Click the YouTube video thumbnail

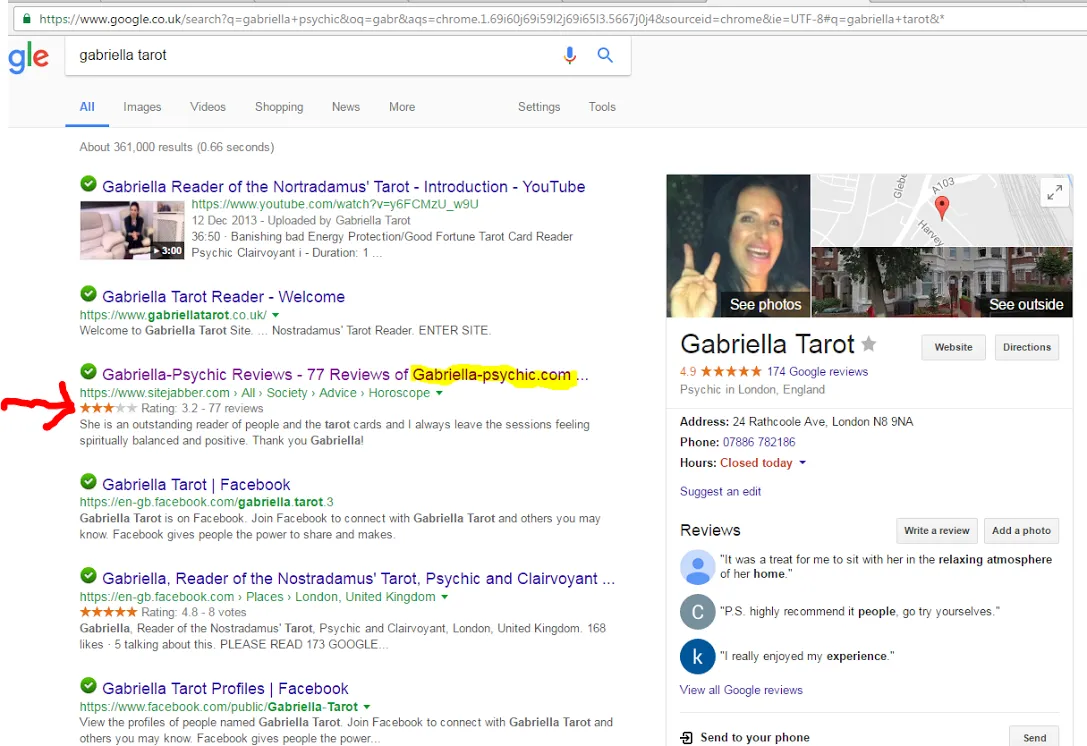(x=132, y=230)
